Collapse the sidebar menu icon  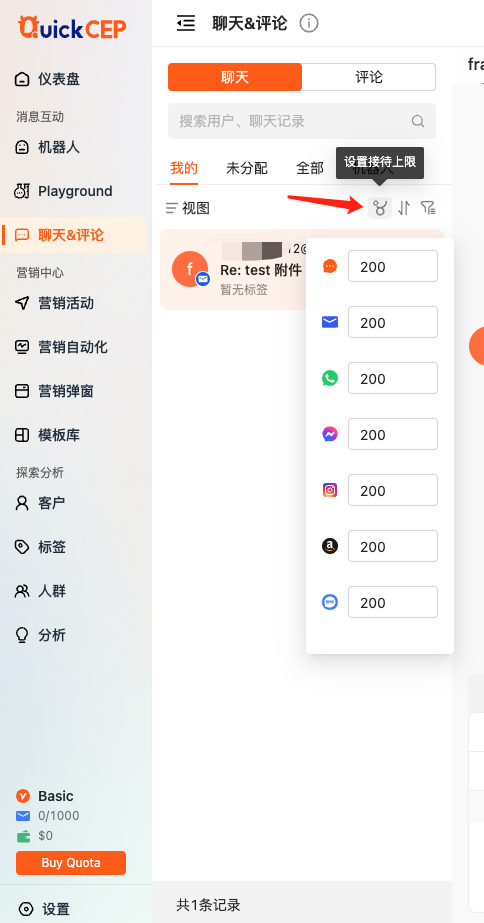tap(185, 24)
